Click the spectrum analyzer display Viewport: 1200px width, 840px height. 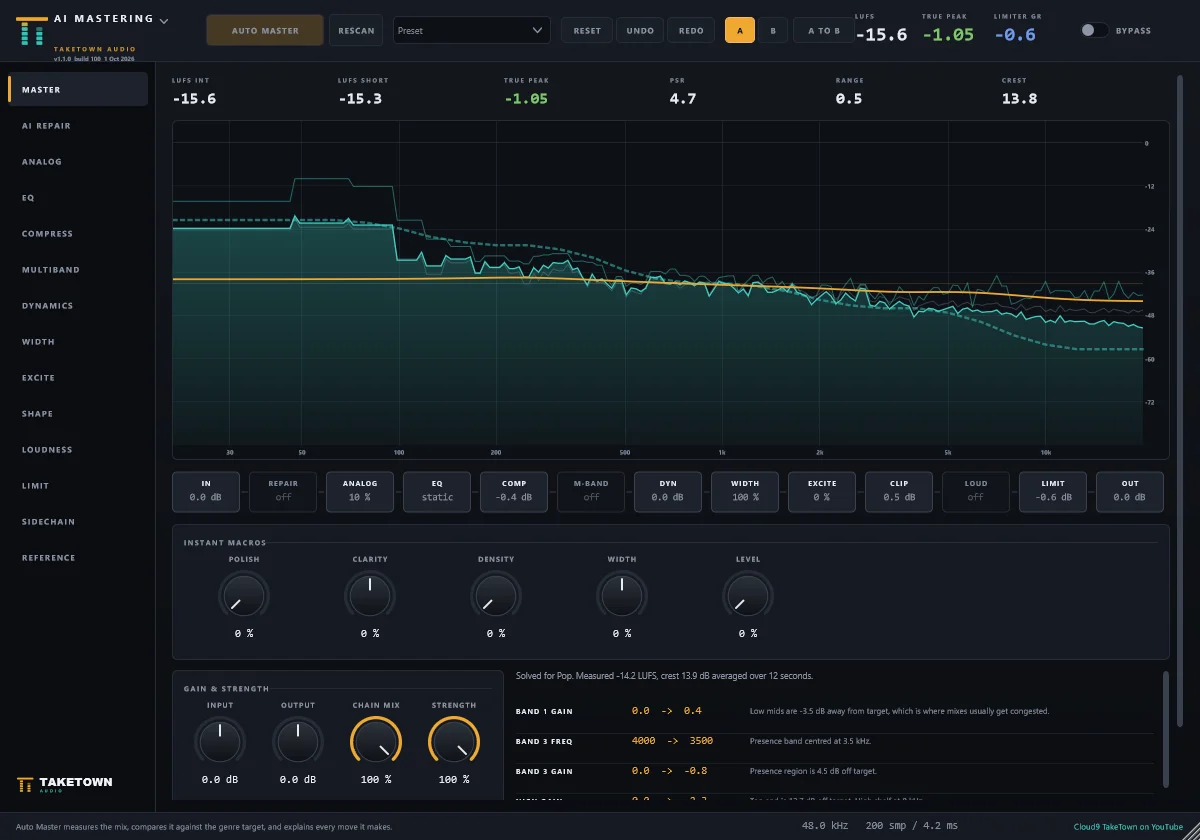(x=671, y=289)
